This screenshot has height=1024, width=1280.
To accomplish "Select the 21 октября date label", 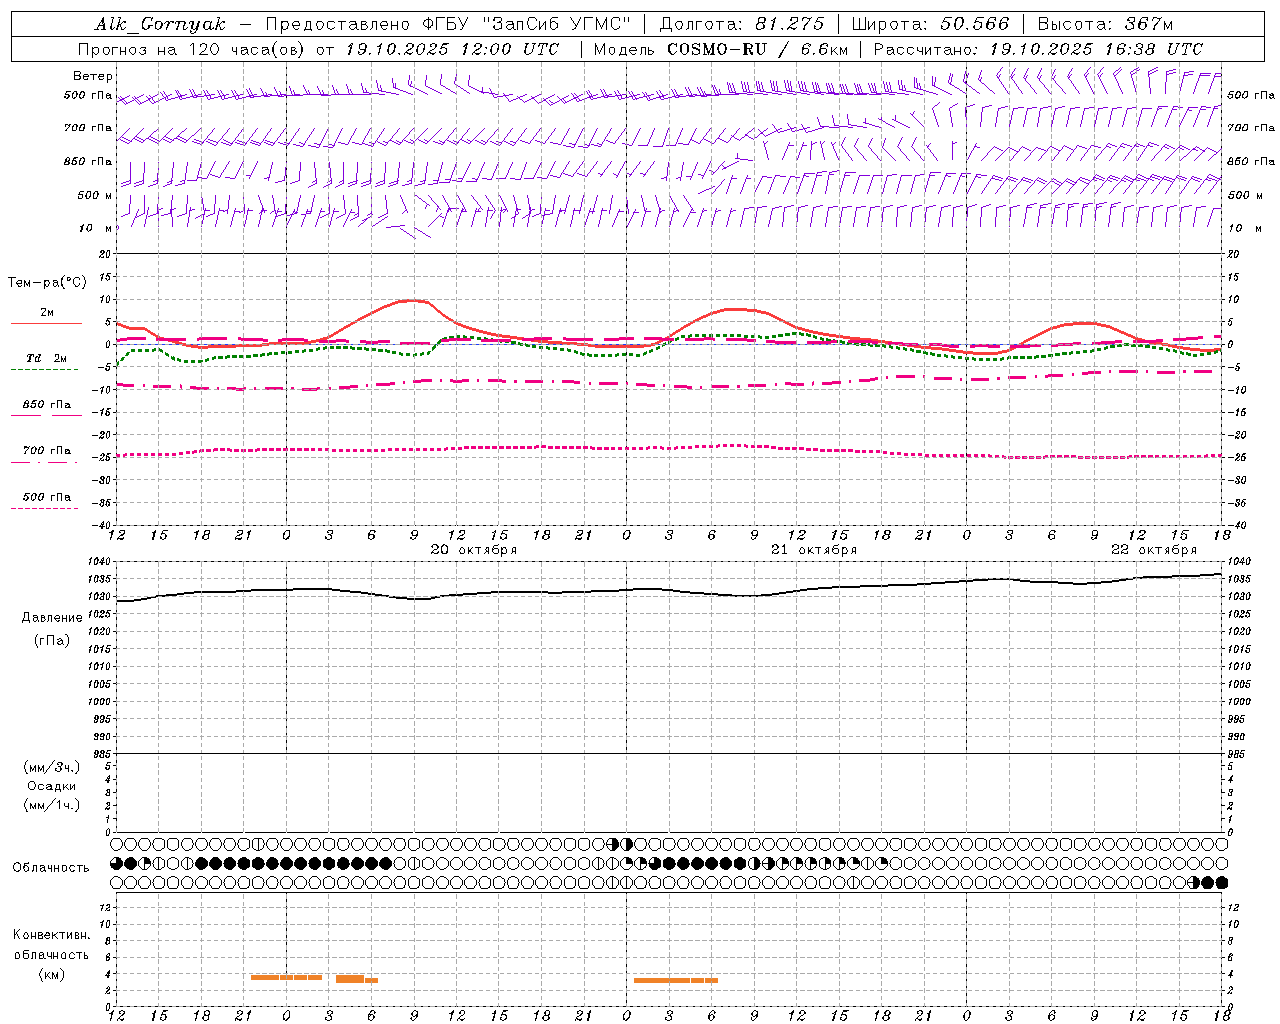I will pyautogui.click(x=814, y=550).
